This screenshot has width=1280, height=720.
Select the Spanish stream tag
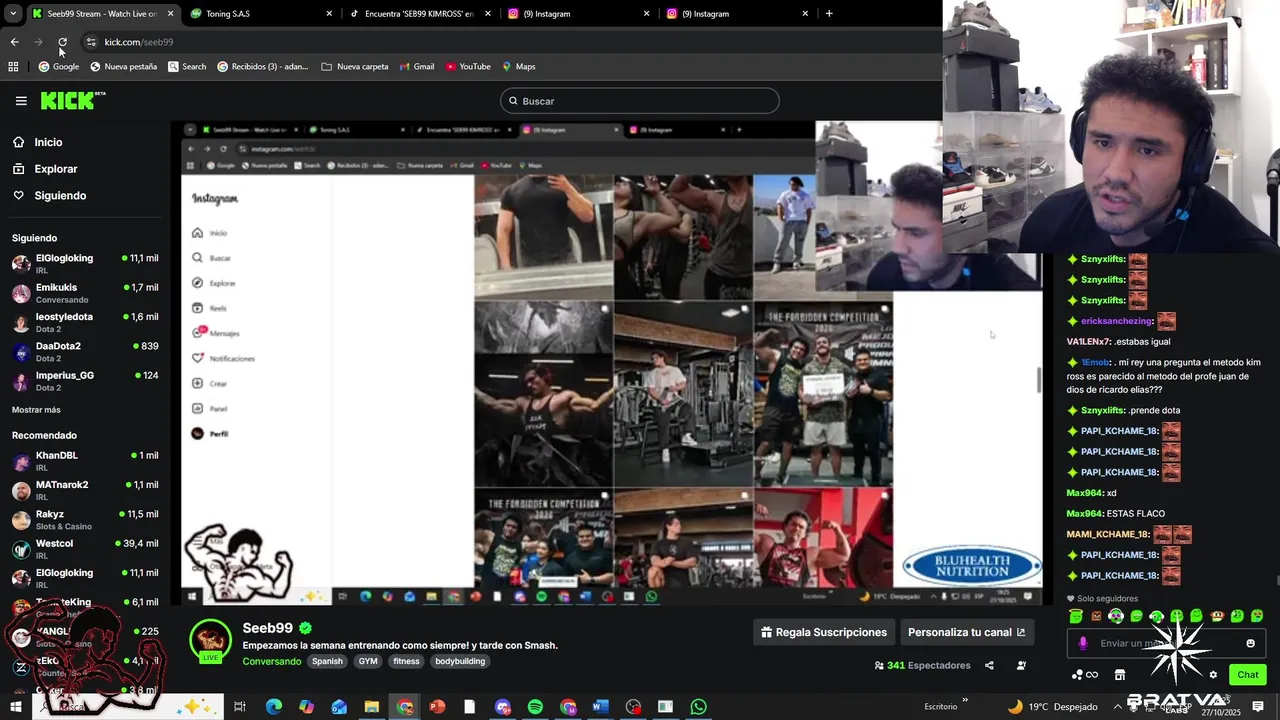coord(327,662)
